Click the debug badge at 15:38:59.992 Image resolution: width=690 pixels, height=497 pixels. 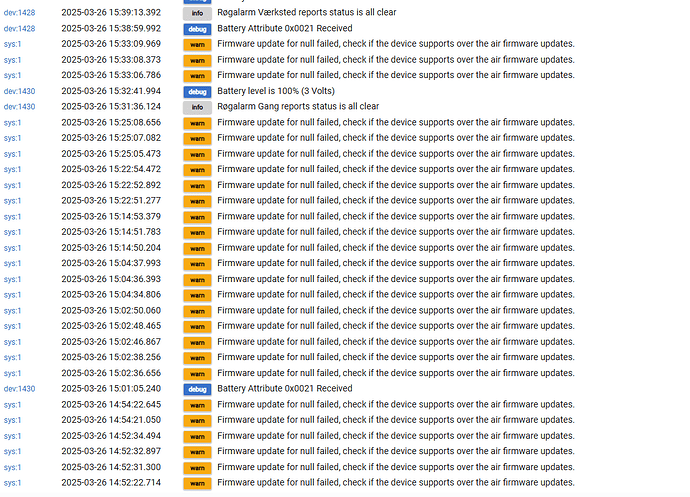[x=197, y=29]
